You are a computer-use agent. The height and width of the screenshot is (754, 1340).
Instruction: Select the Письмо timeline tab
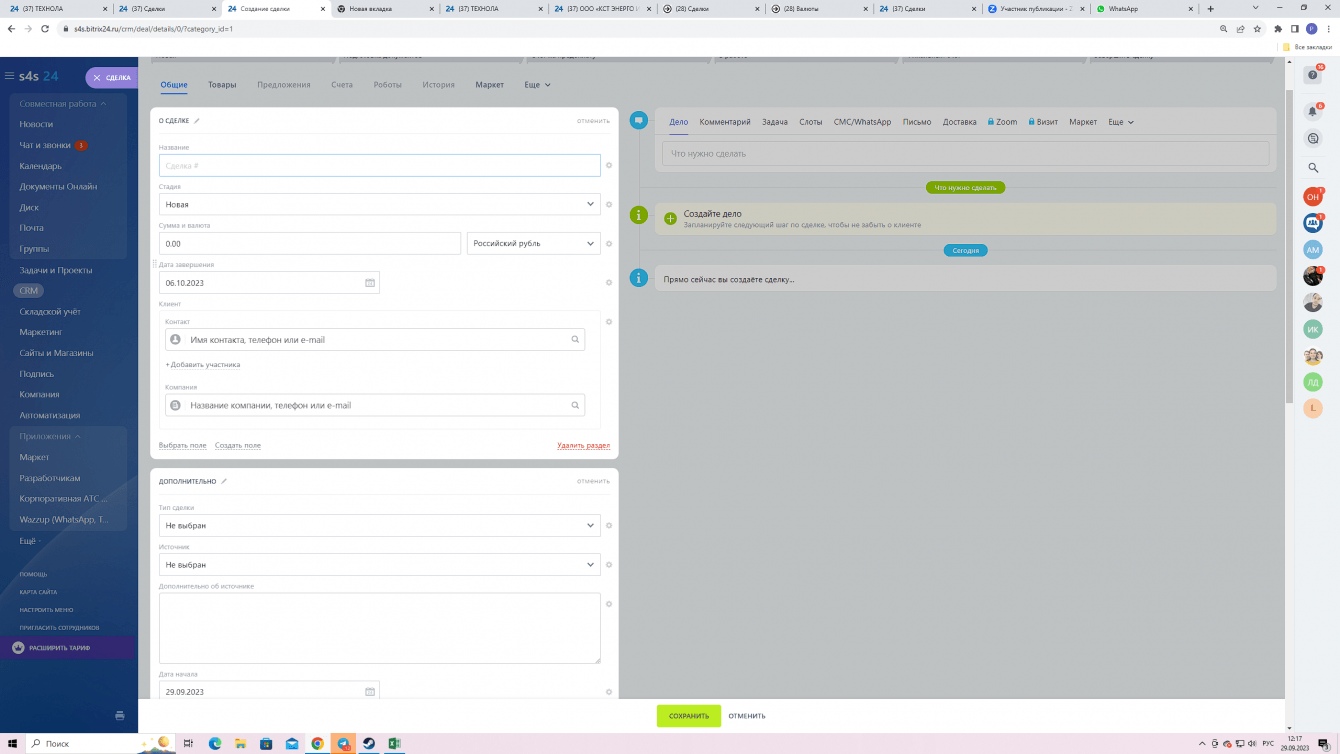917,122
